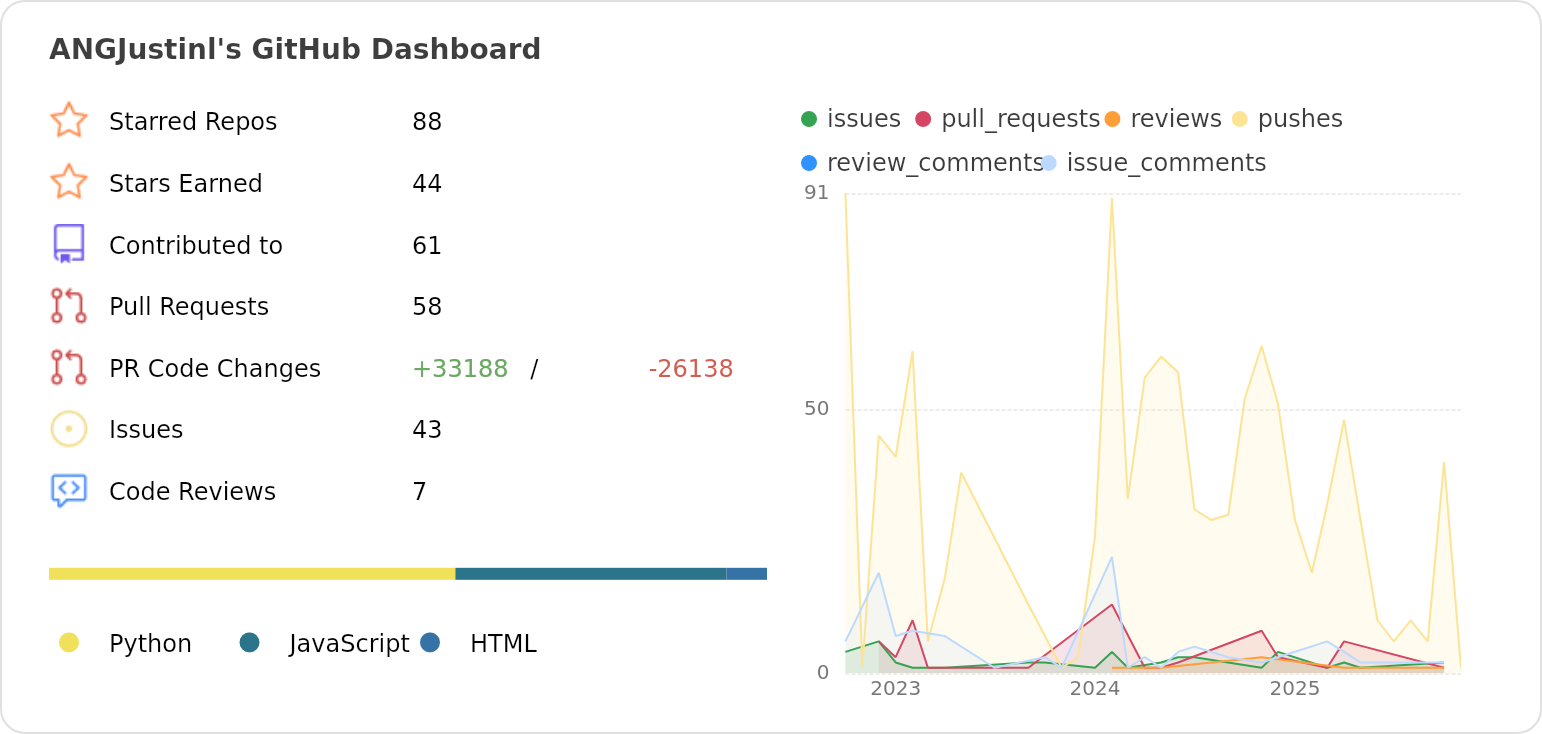Click the +33188 additions value
Screen dimensions: 1542x734
(461, 368)
